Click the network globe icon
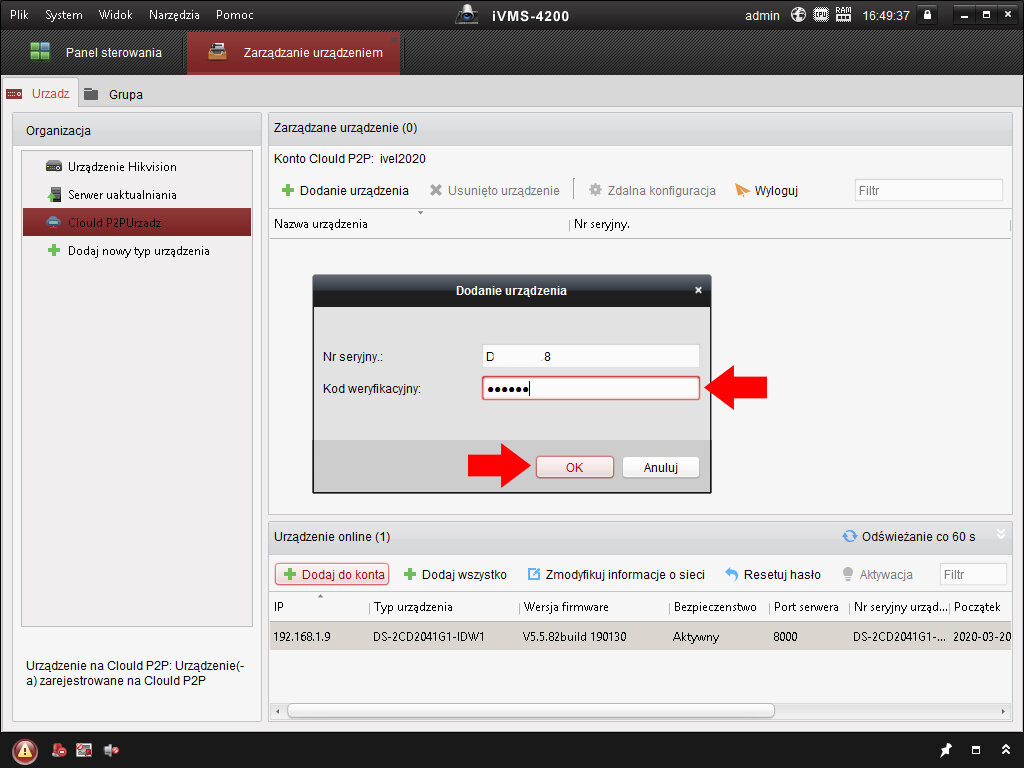 point(798,15)
